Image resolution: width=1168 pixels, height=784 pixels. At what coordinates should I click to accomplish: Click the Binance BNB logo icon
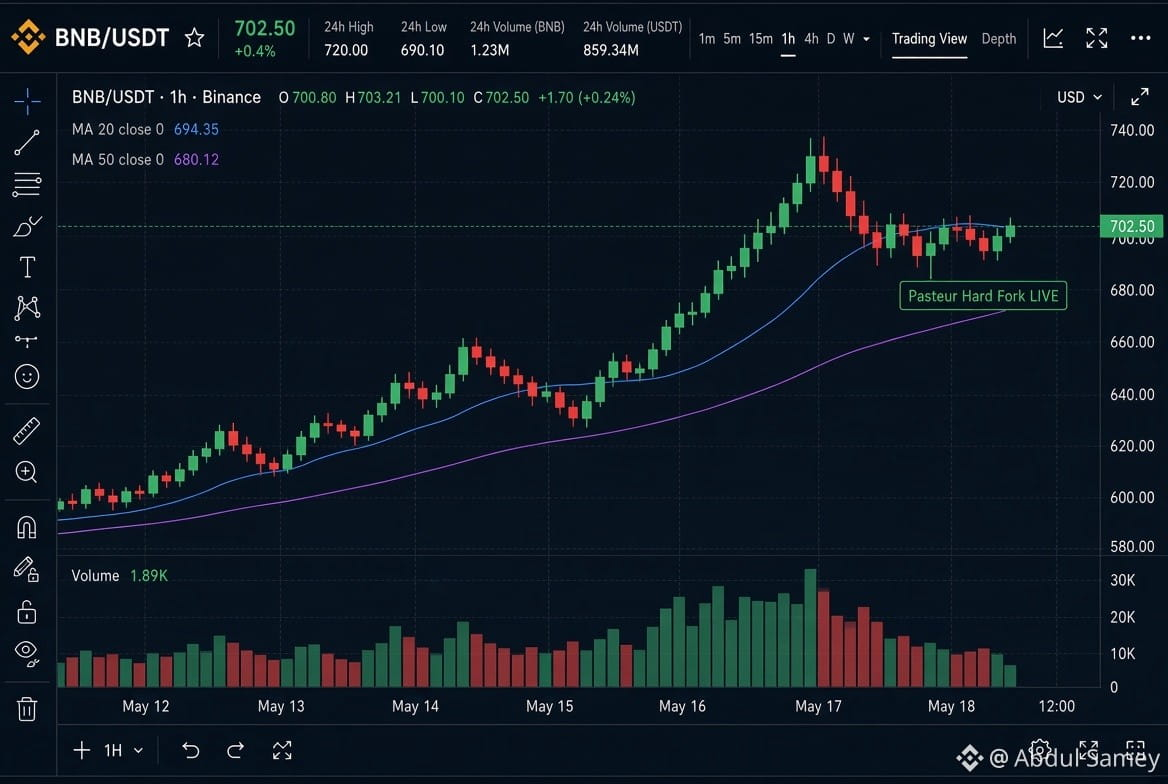(28, 37)
